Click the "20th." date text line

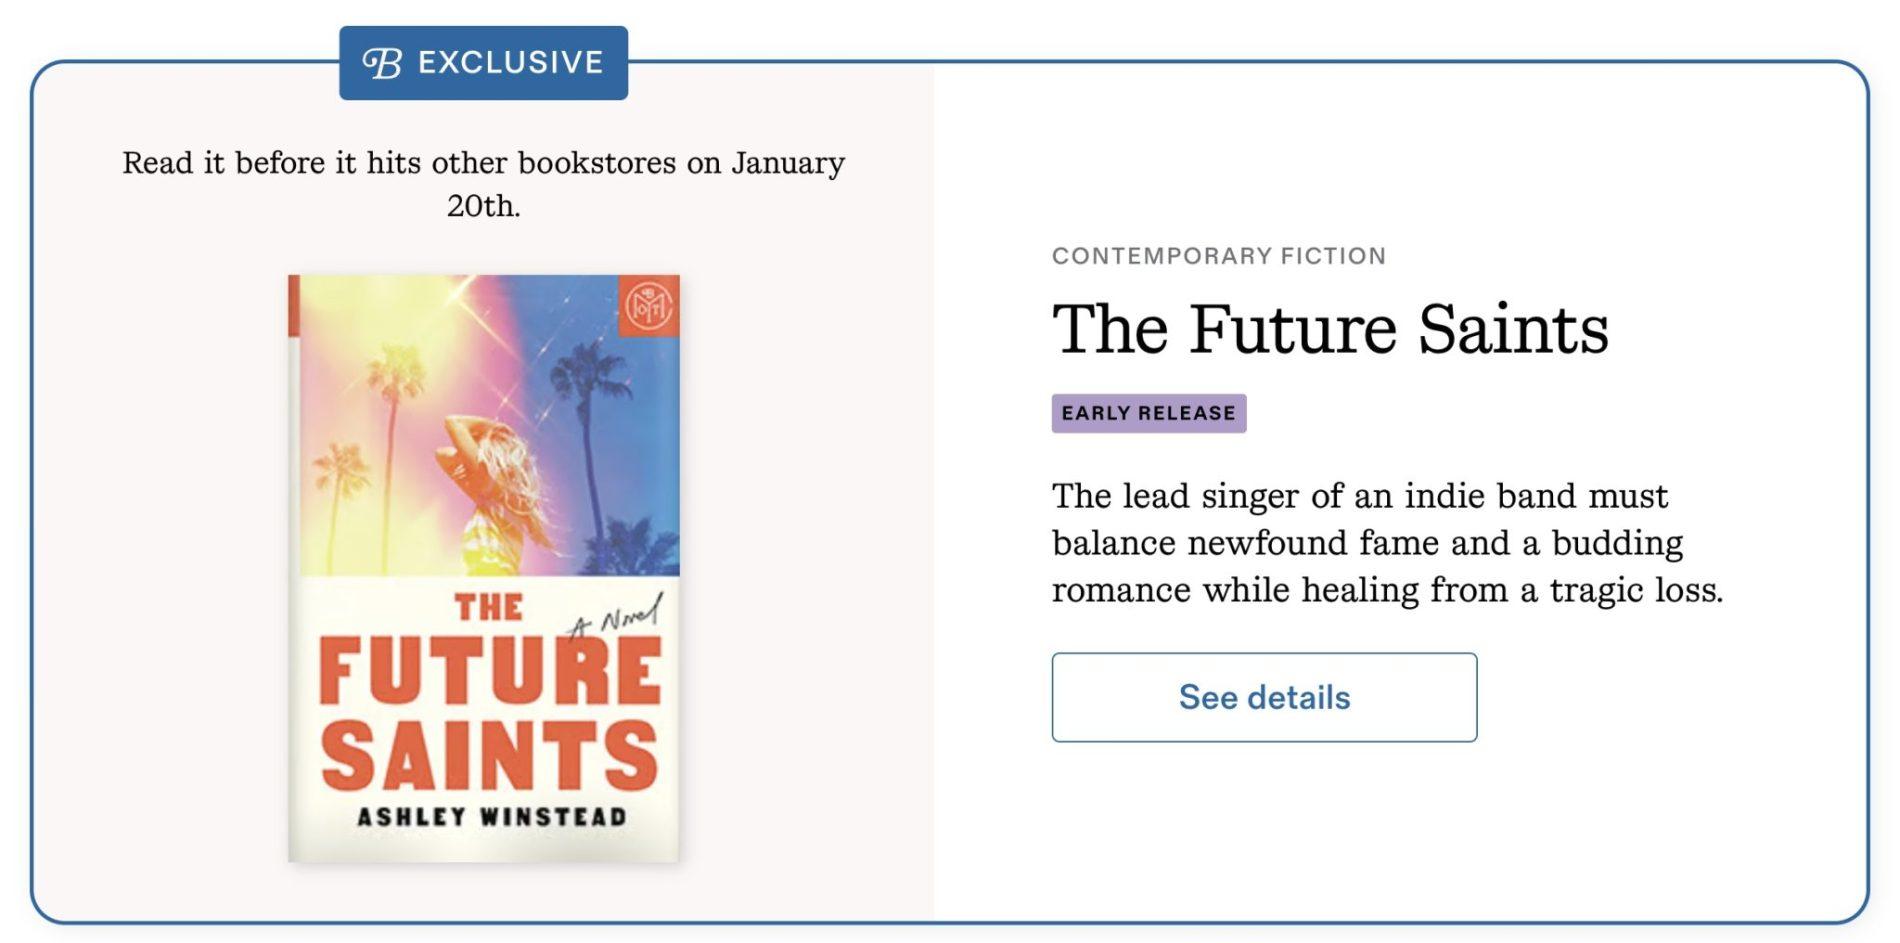click(483, 206)
